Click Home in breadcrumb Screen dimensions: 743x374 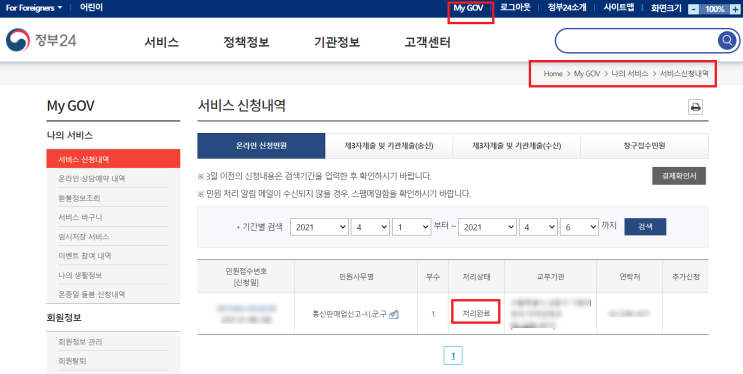553,74
